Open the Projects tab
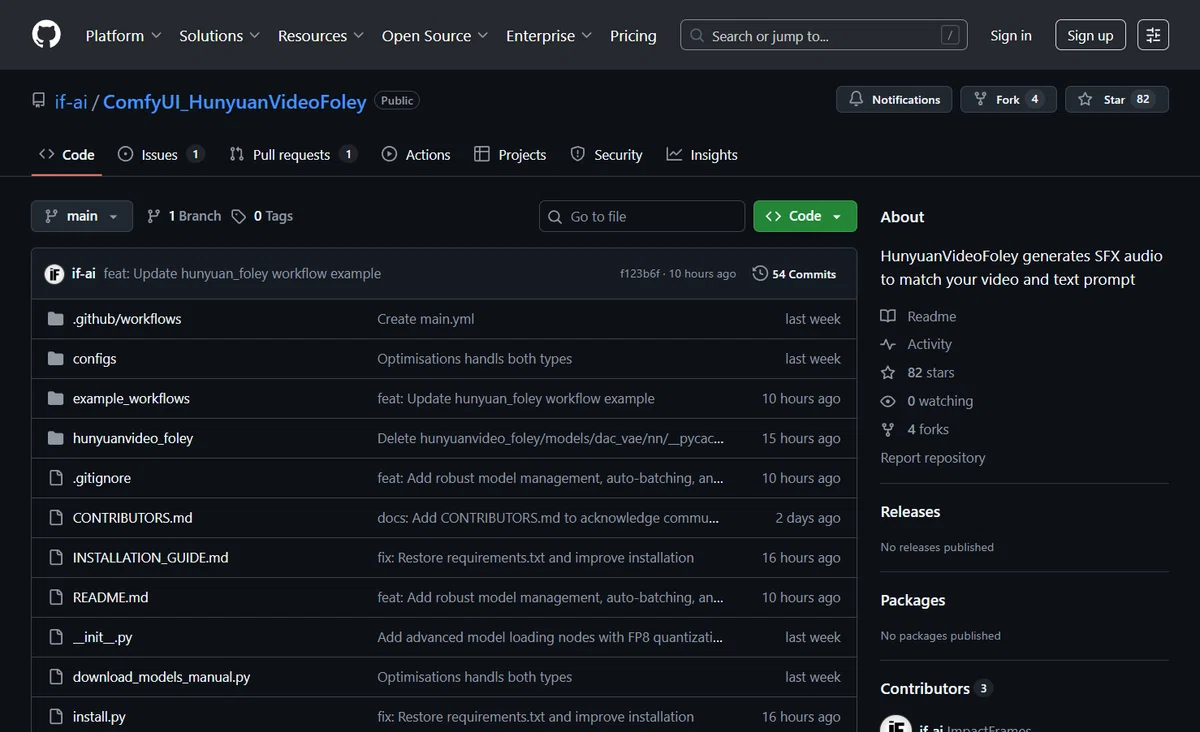 [510, 155]
